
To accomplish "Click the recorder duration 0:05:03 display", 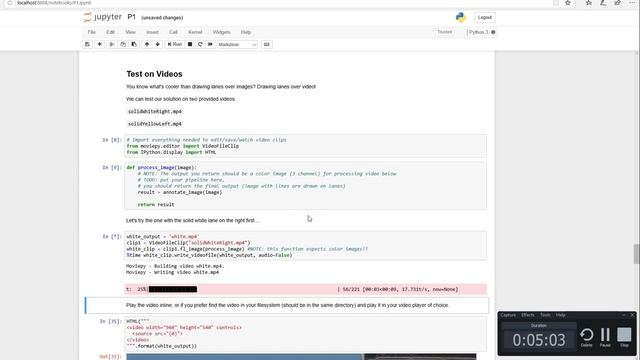I will (539, 340).
